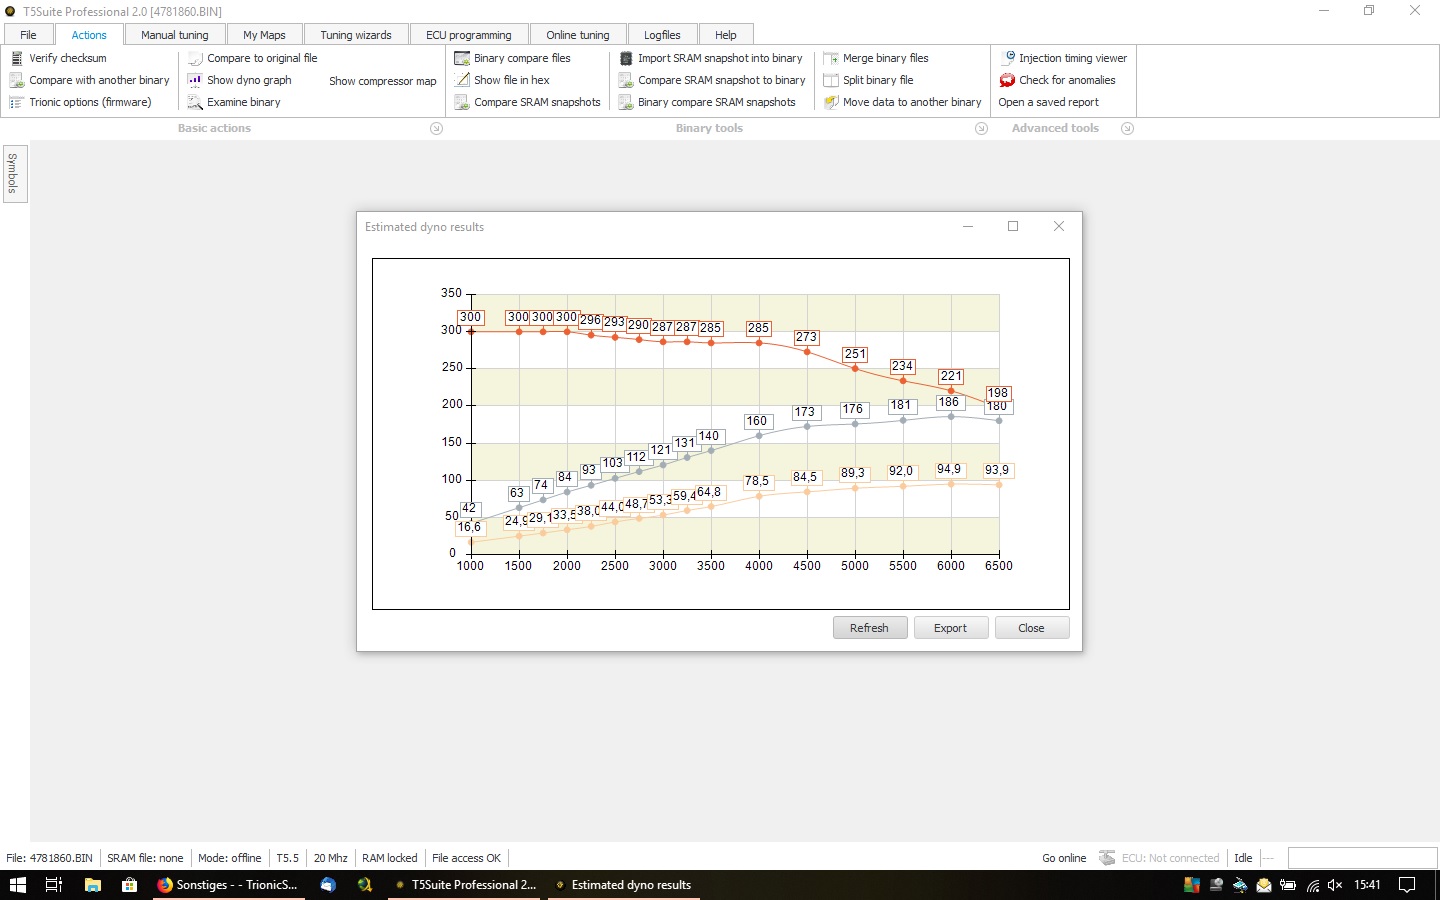Open Task View on taskbar

(54, 885)
